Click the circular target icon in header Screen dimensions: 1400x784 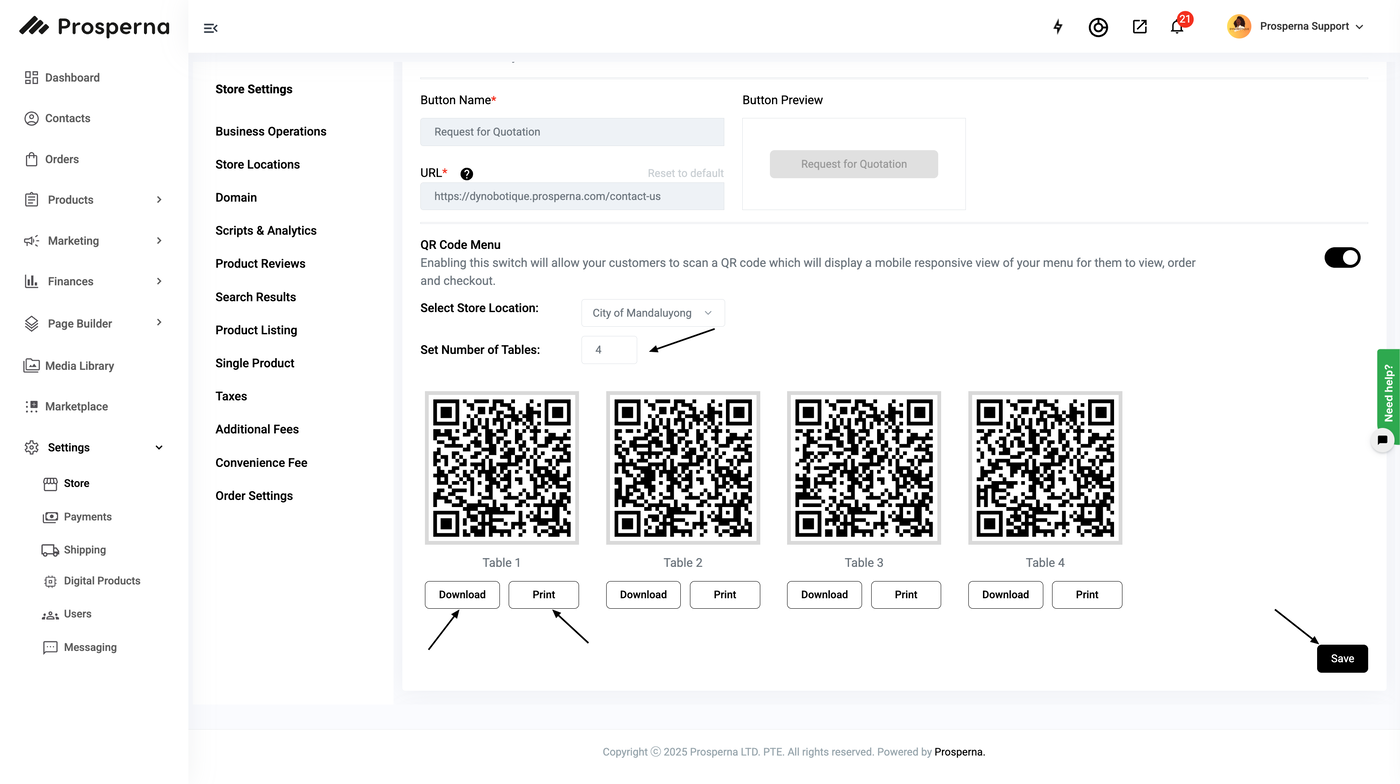pos(1098,27)
